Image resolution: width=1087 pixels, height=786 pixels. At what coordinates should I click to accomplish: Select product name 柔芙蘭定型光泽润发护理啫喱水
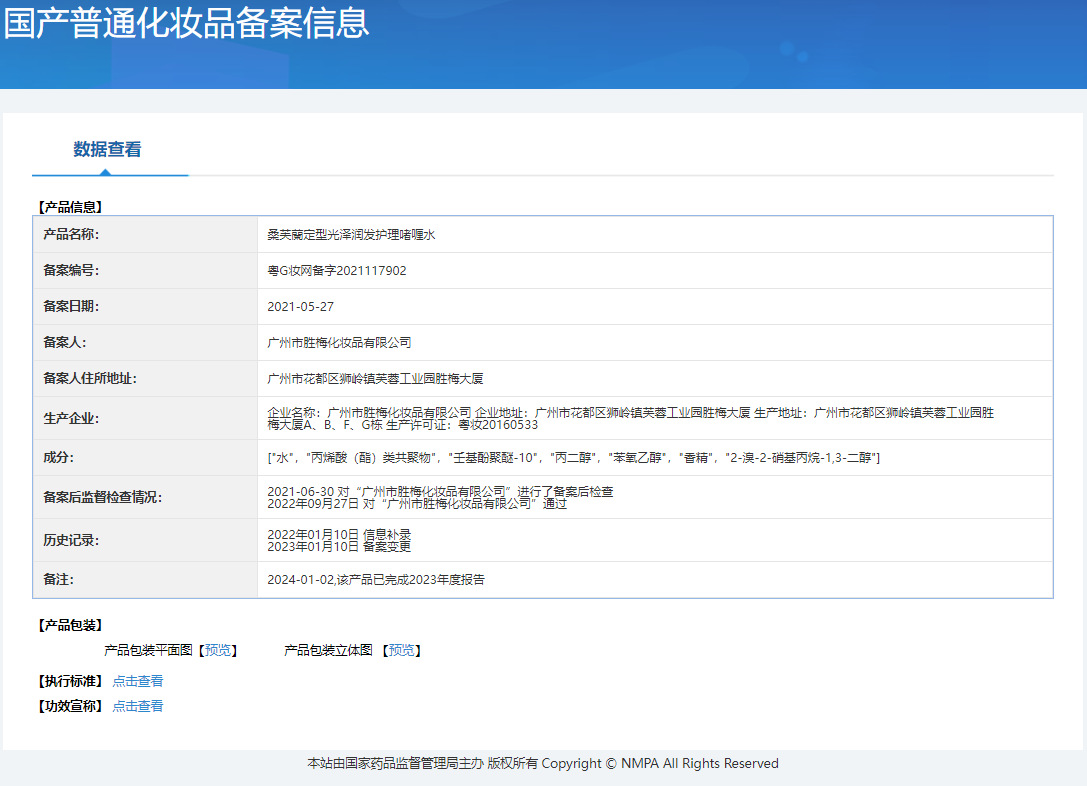(x=351, y=235)
